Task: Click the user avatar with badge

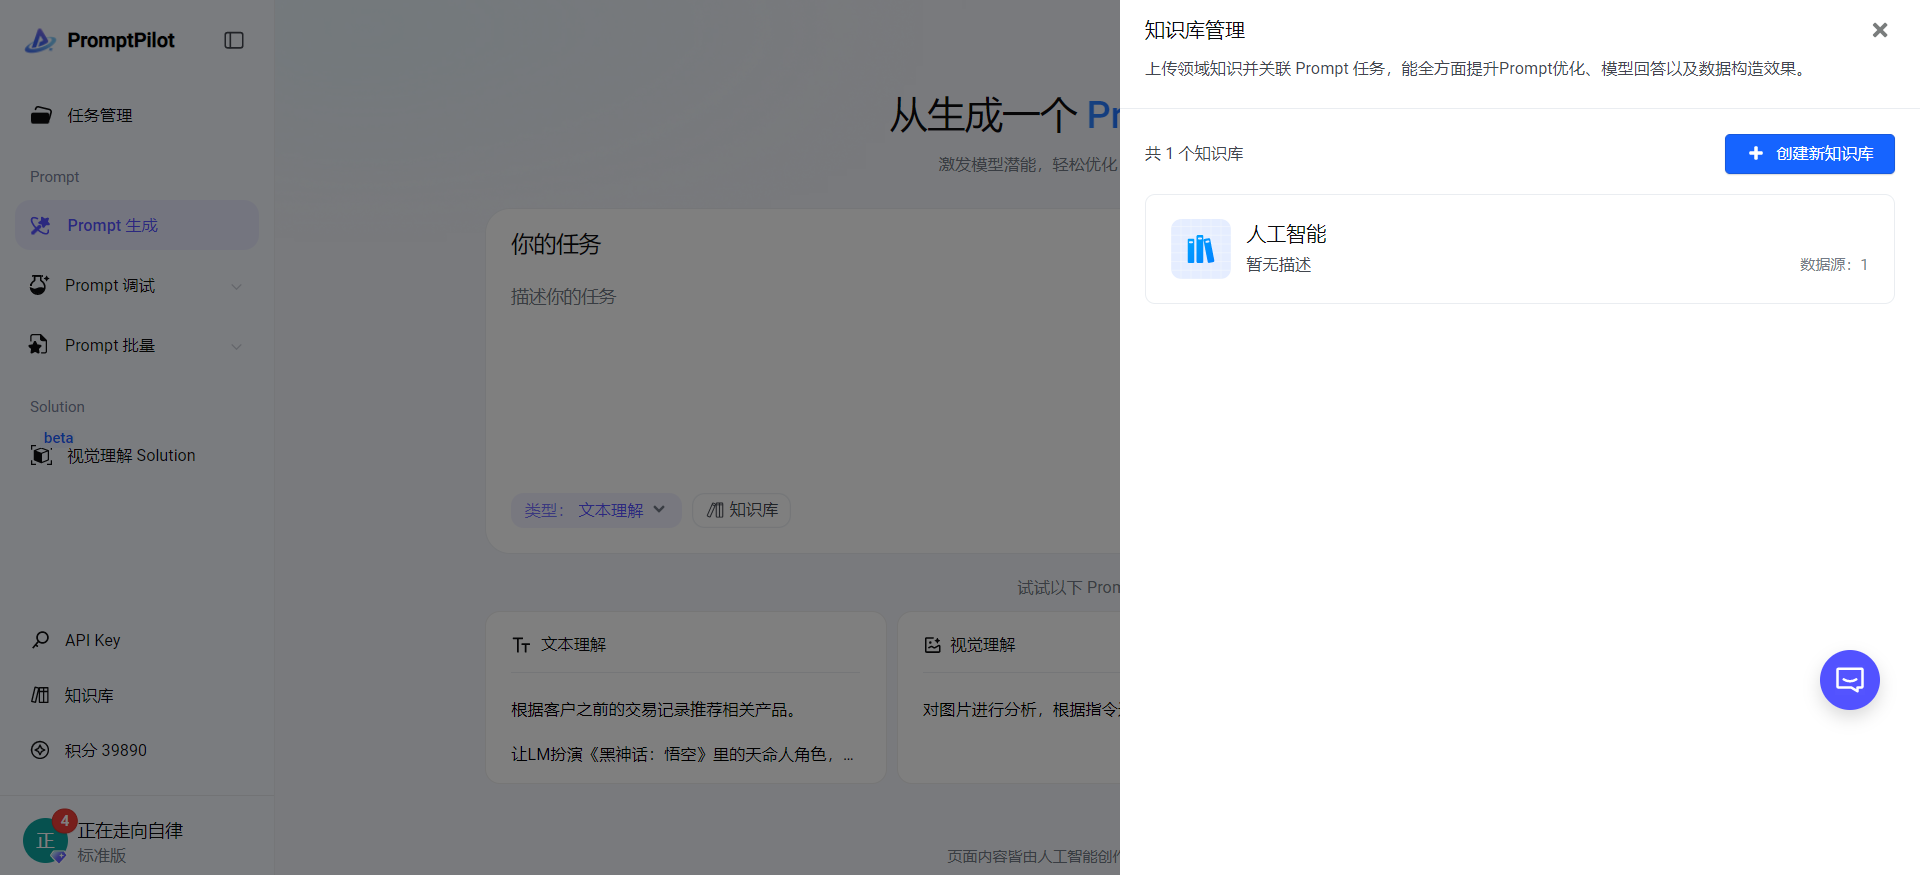Action: pyautogui.click(x=47, y=838)
